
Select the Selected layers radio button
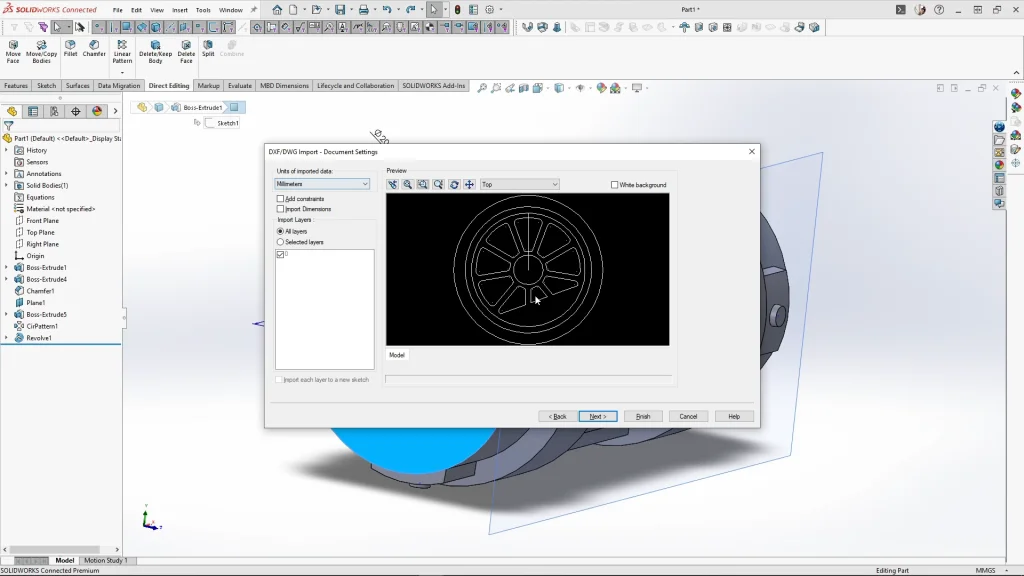coord(281,242)
